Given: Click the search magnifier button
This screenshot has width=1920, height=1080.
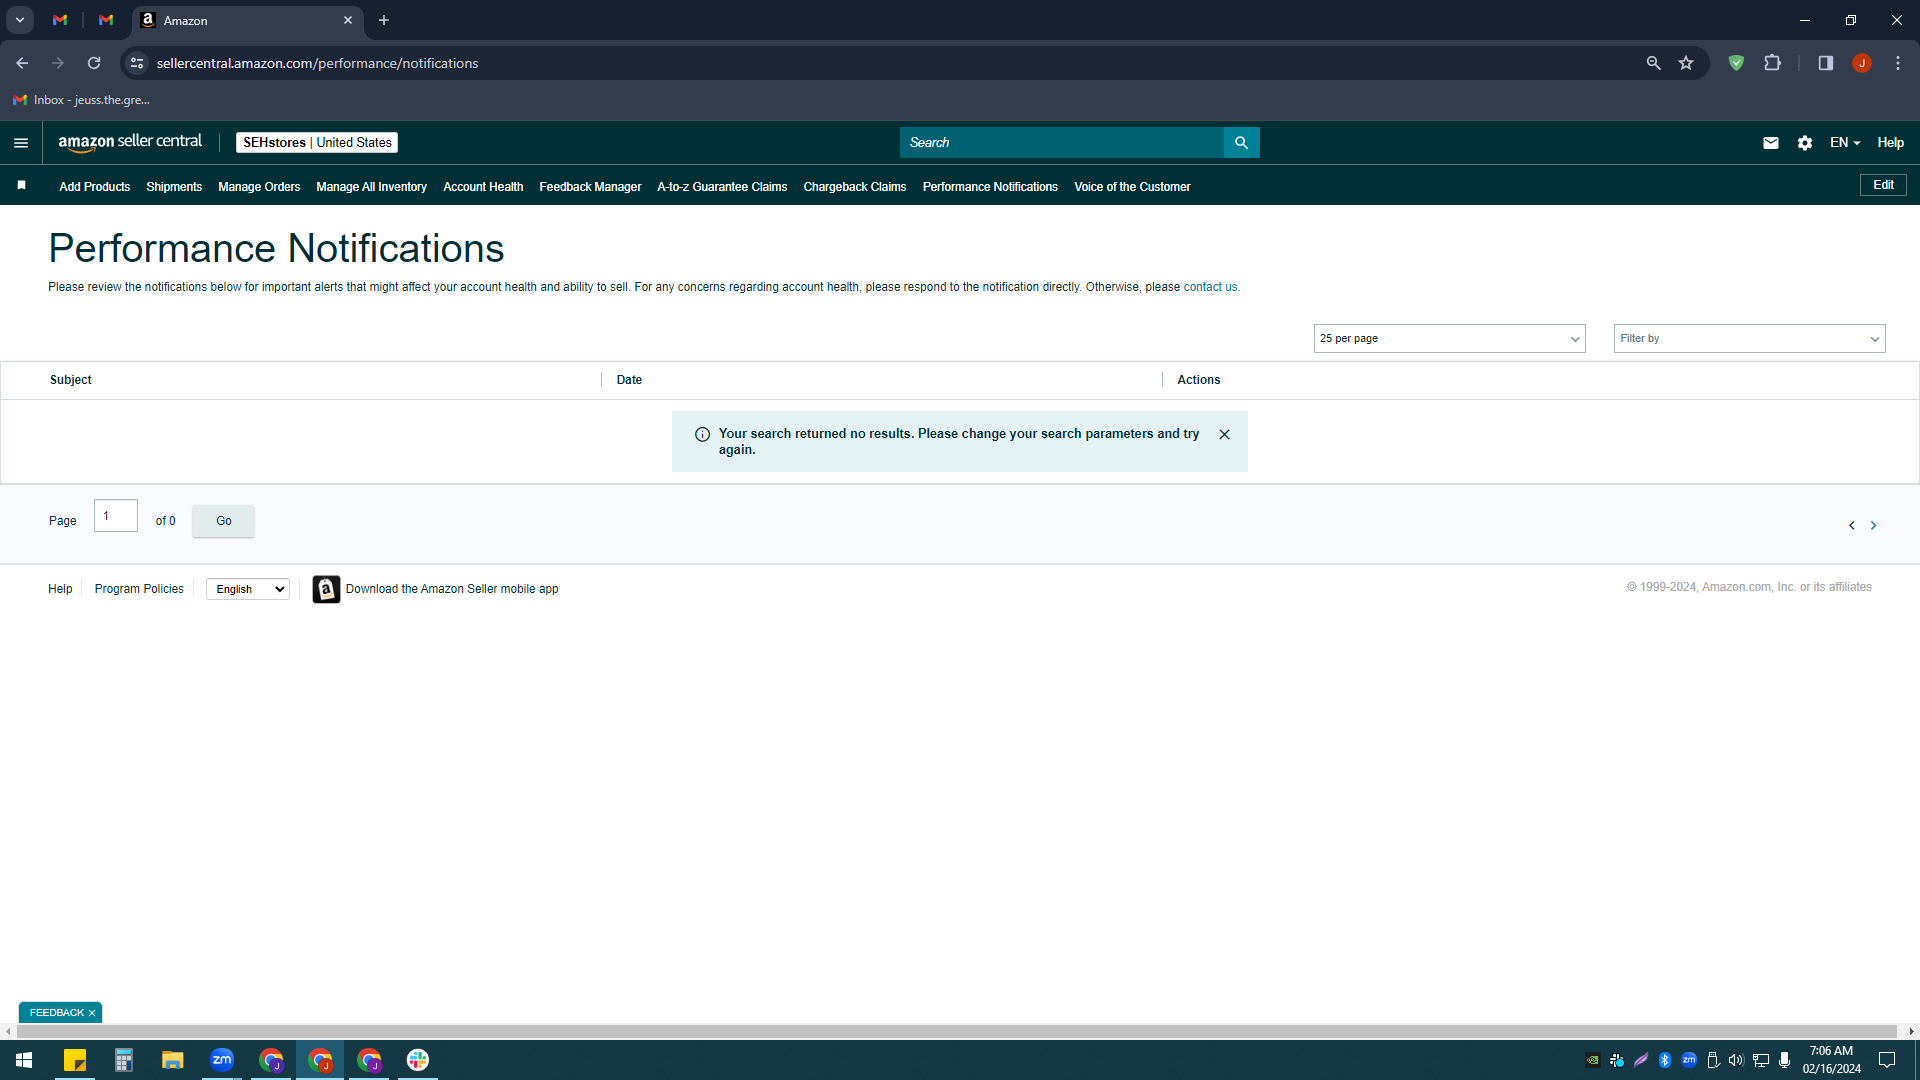Looking at the screenshot, I should (1241, 143).
